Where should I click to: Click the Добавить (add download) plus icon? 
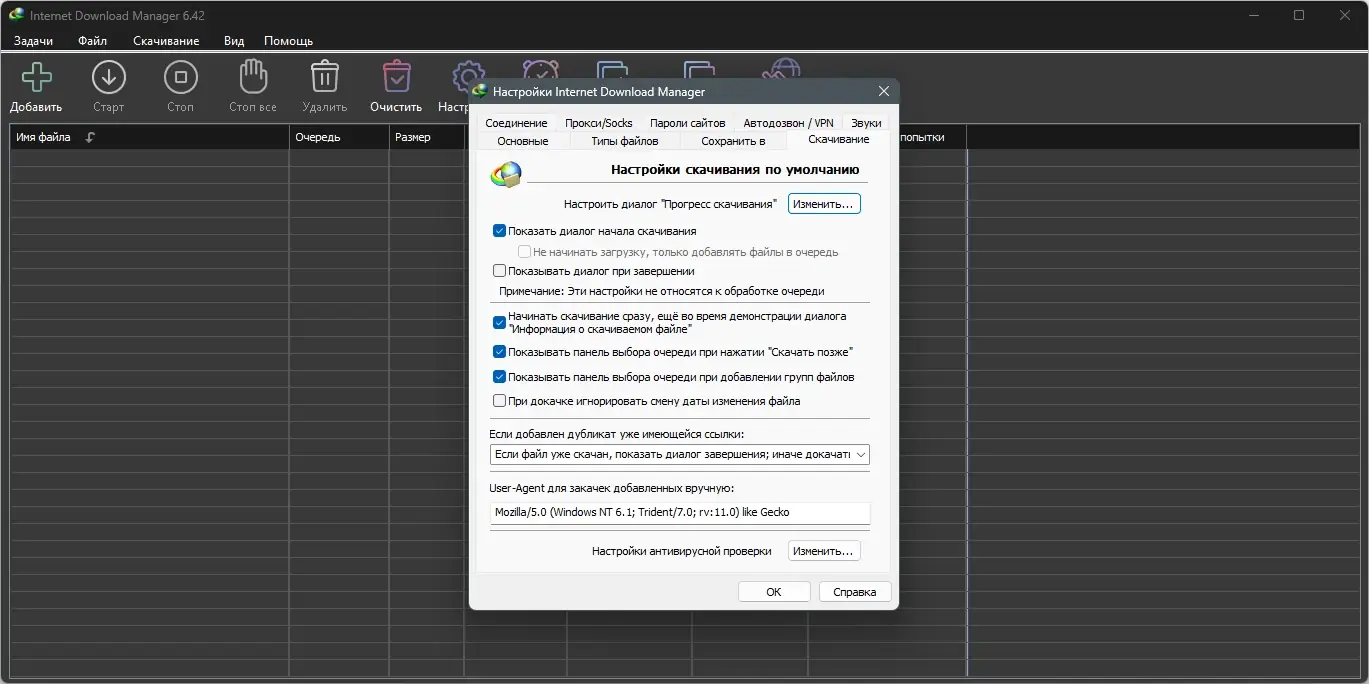pos(36,77)
